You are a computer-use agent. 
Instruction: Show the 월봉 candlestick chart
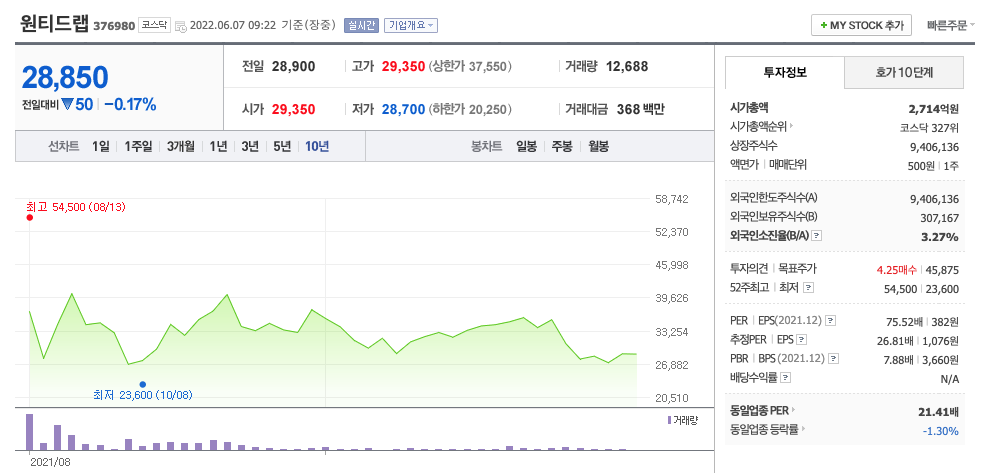coord(598,147)
